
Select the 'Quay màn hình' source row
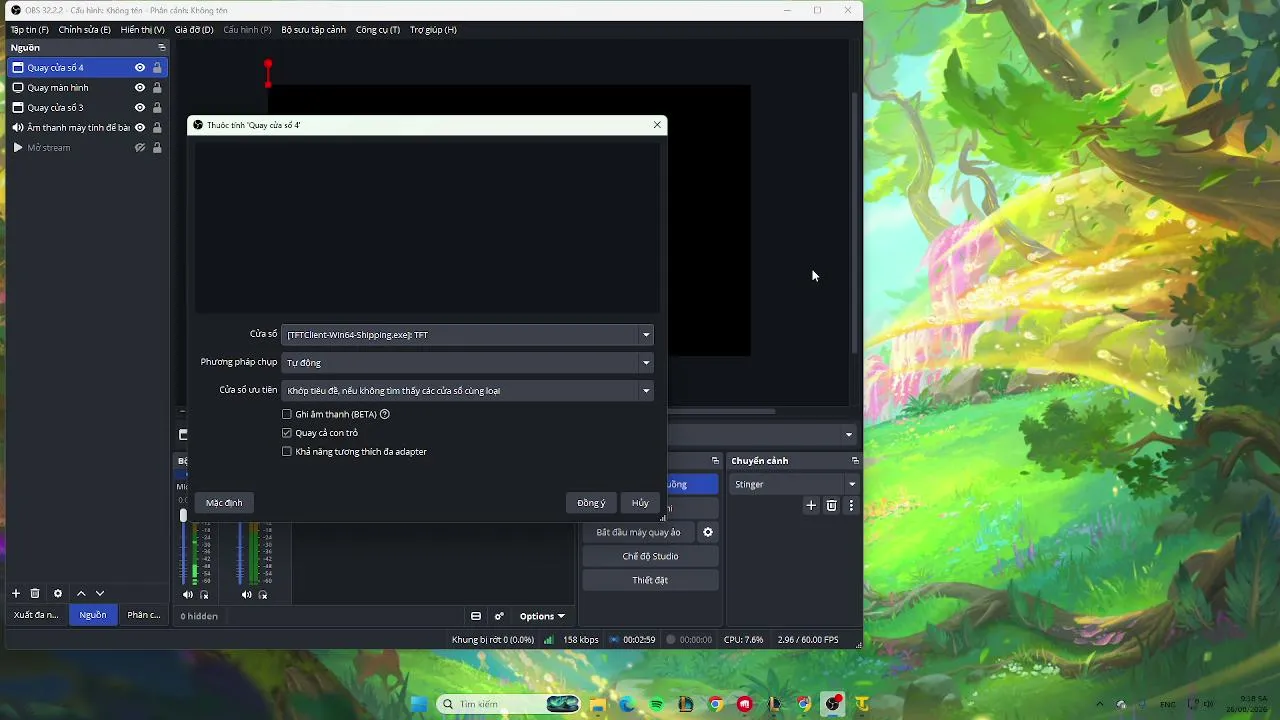[x=88, y=88]
